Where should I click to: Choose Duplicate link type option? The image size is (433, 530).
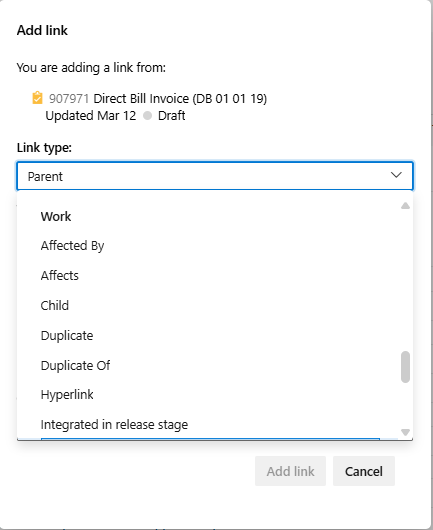67,336
